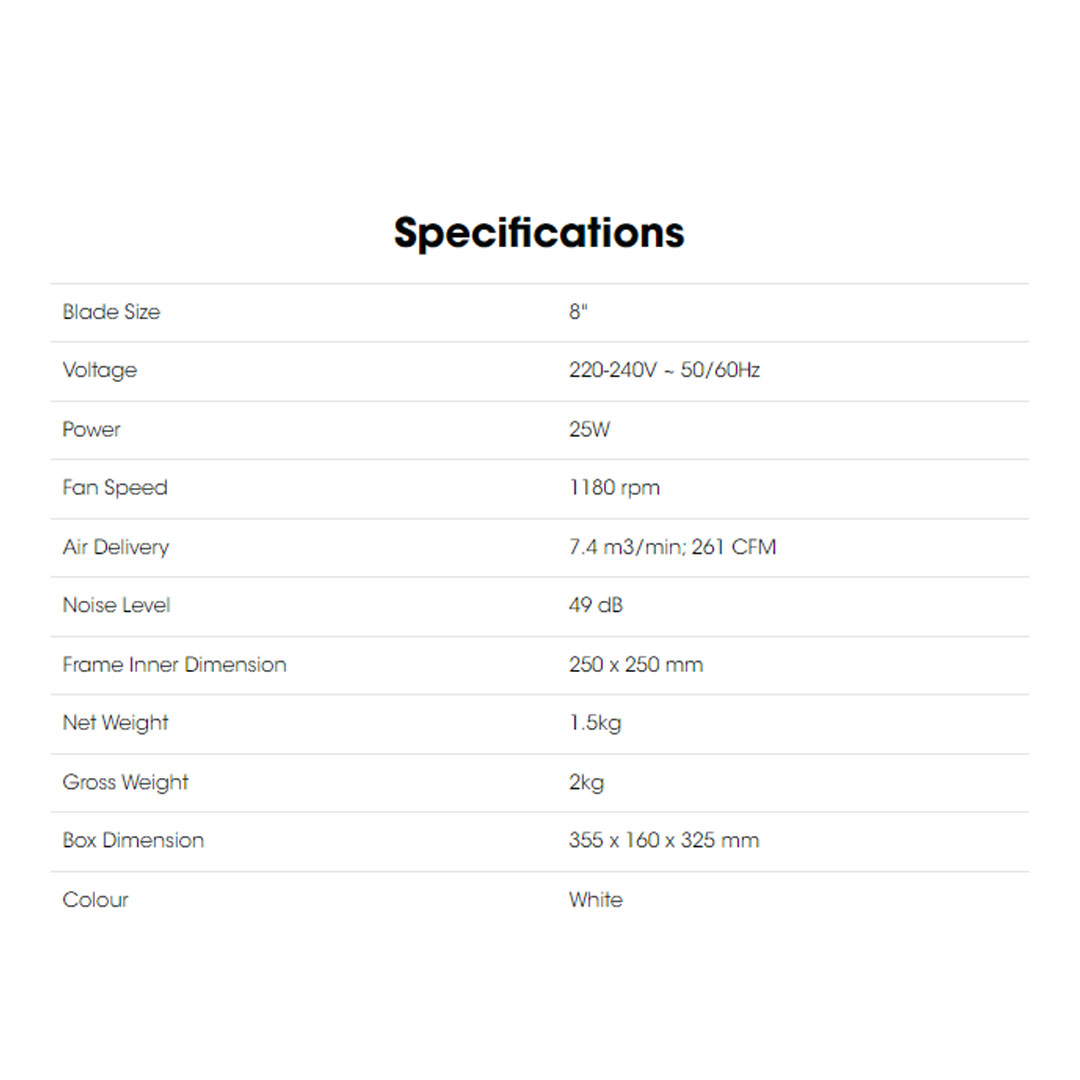Click the 220-240V ~ 50/60Hz value
This screenshot has height=1080, width=1080.
coord(664,371)
